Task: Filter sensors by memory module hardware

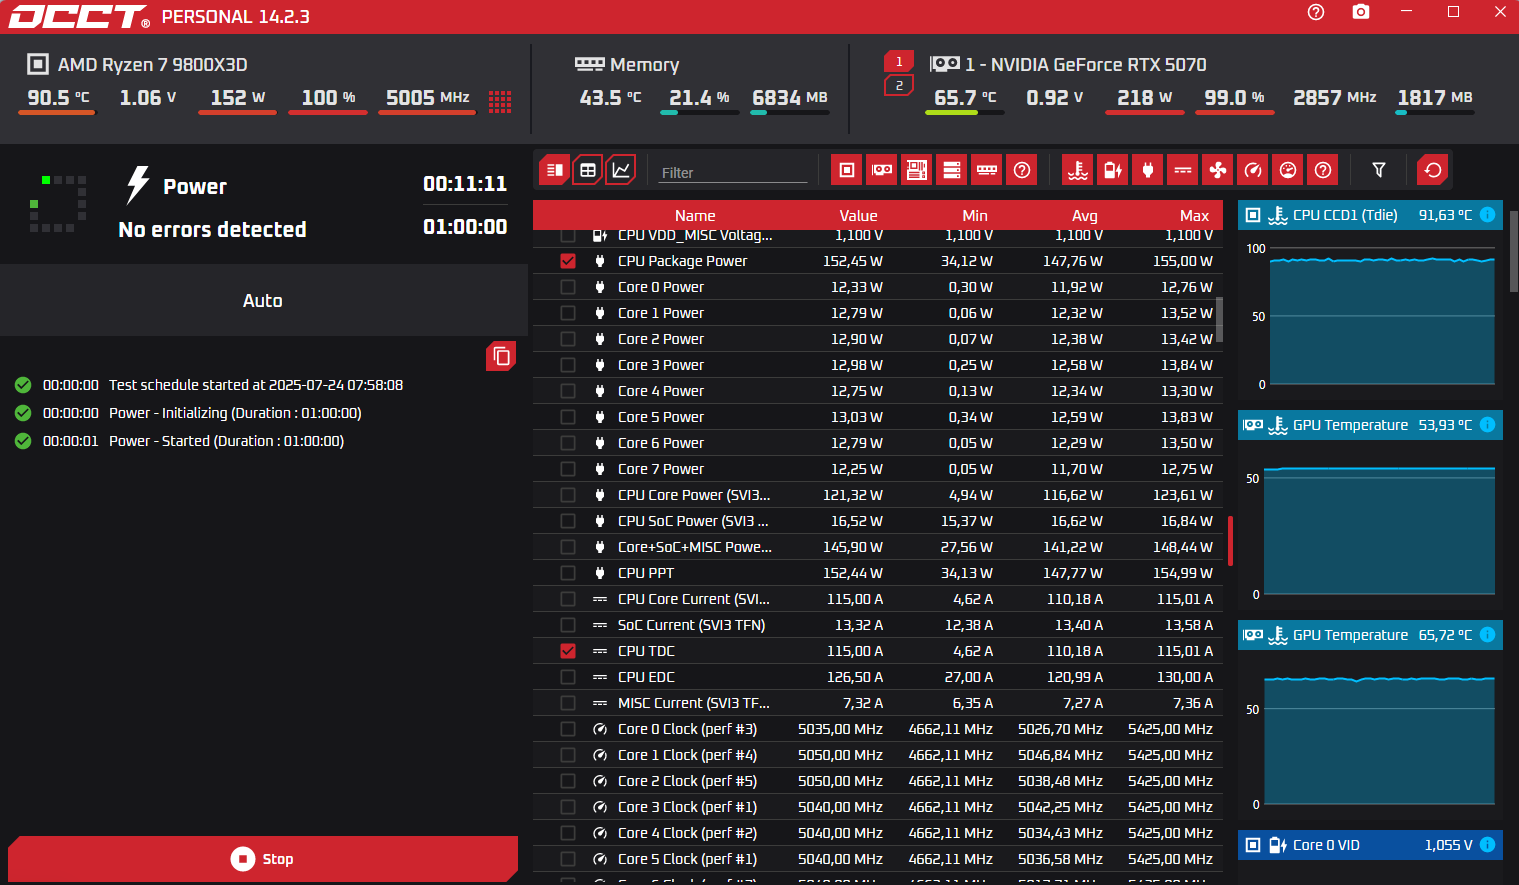Action: click(x=987, y=170)
